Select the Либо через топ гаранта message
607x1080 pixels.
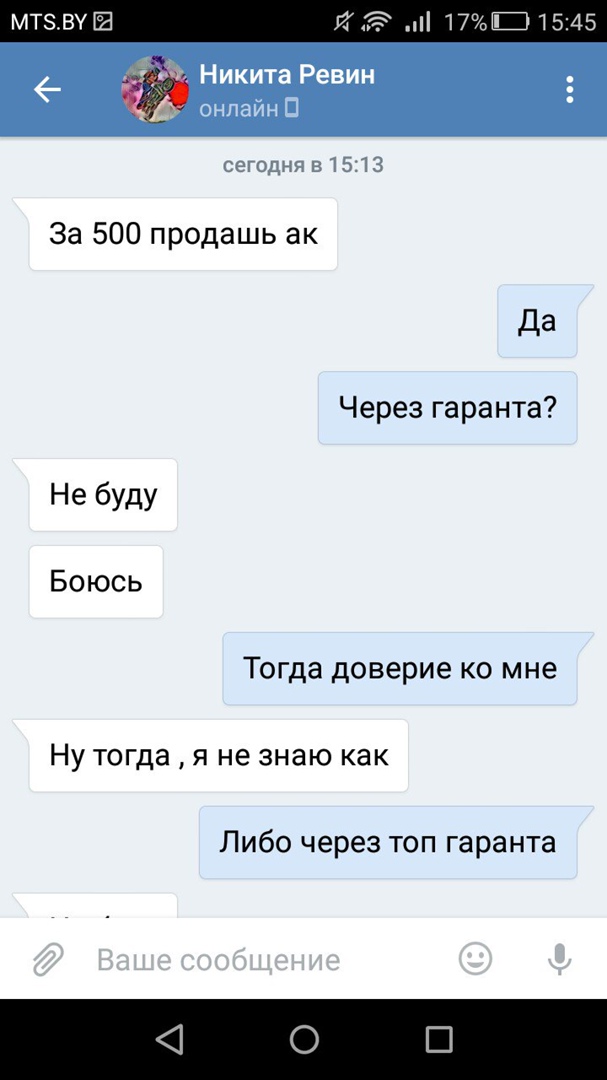tap(388, 842)
